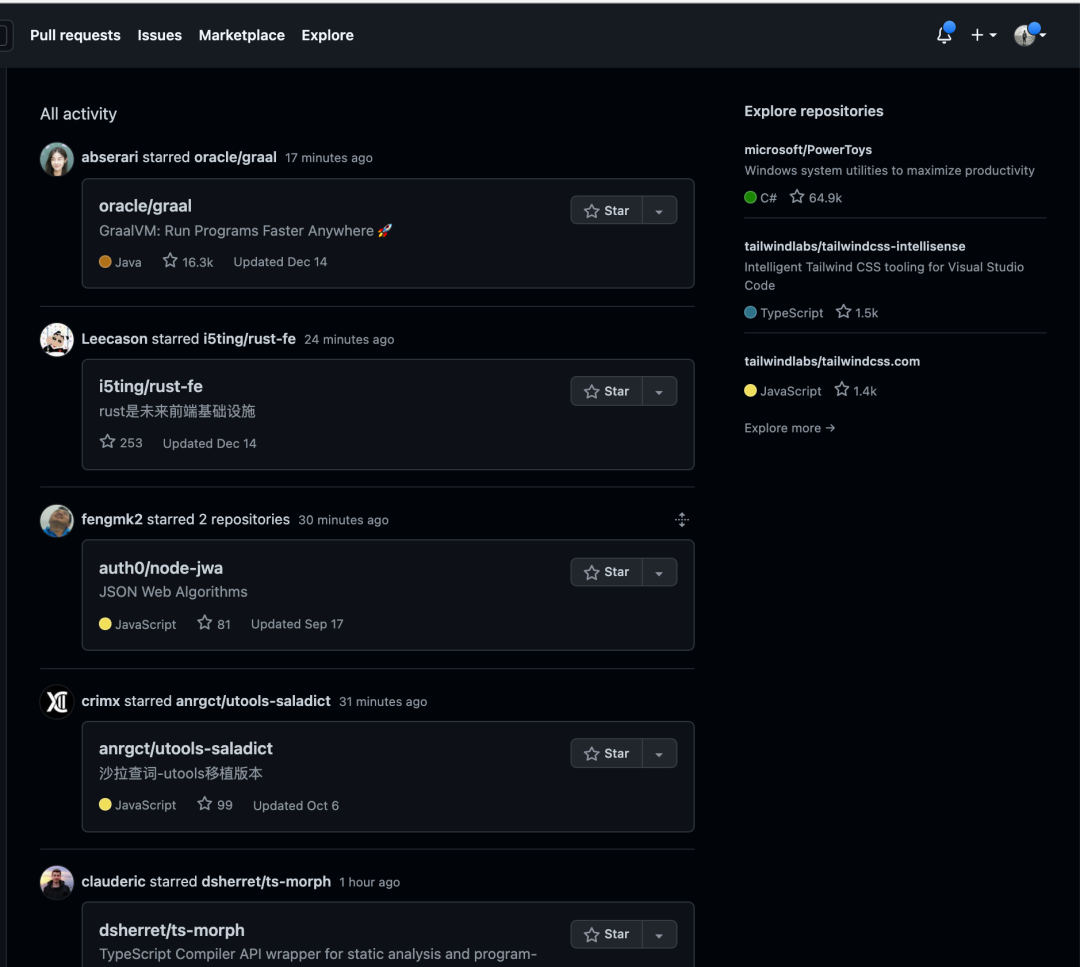
Task: Open the anrgct/utools-saladict card title
Action: (x=185, y=749)
